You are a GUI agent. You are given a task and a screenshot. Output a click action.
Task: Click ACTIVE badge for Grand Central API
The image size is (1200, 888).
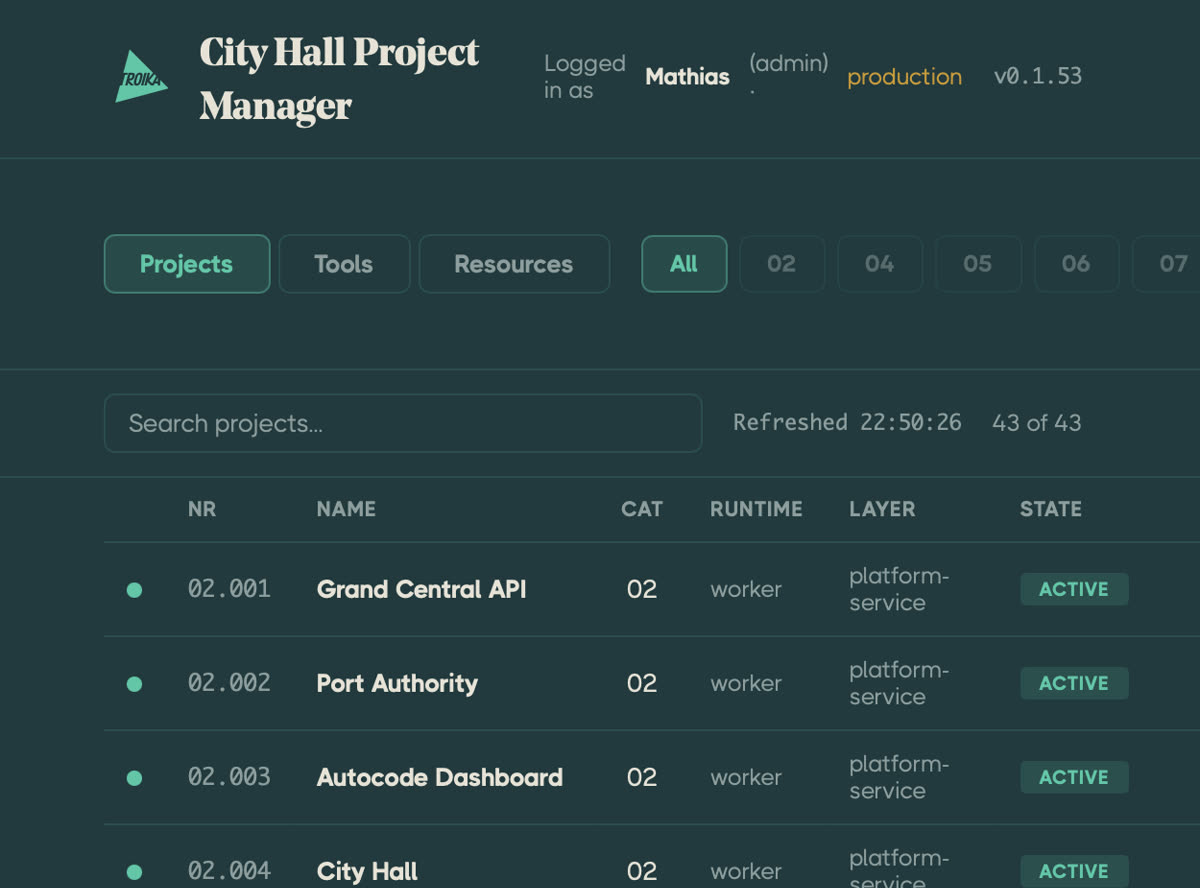click(1074, 589)
